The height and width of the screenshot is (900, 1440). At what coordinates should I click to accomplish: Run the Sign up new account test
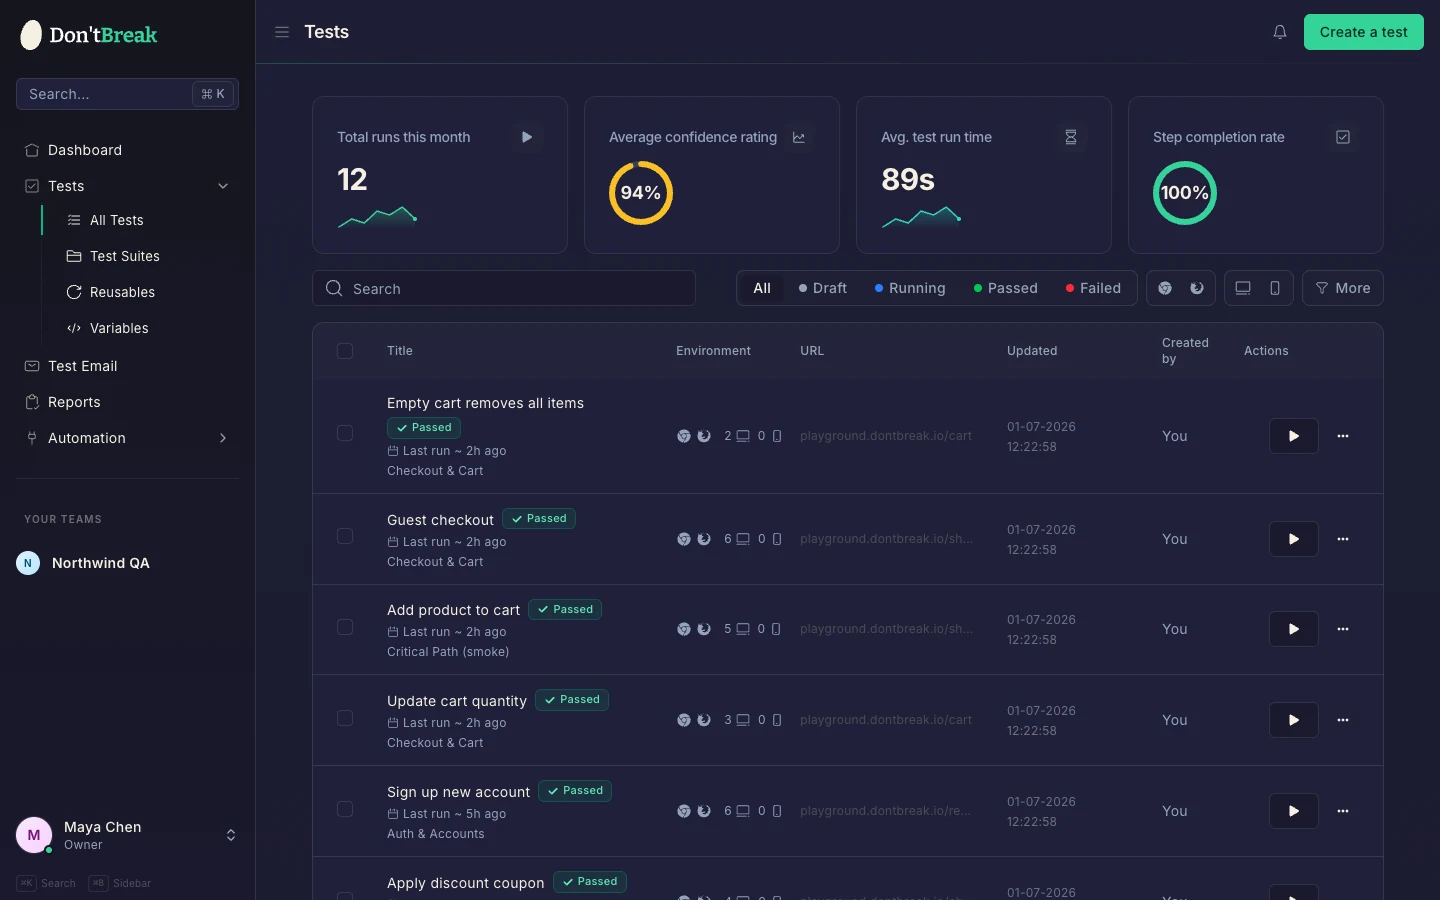tap(1294, 811)
